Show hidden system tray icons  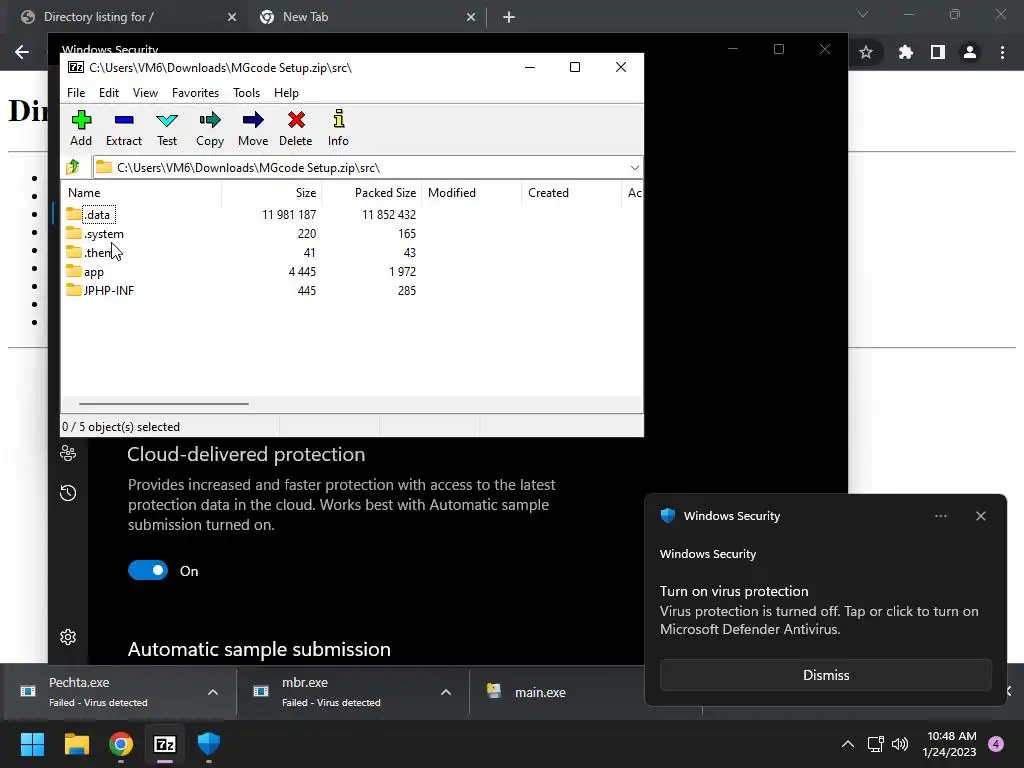[848, 744]
